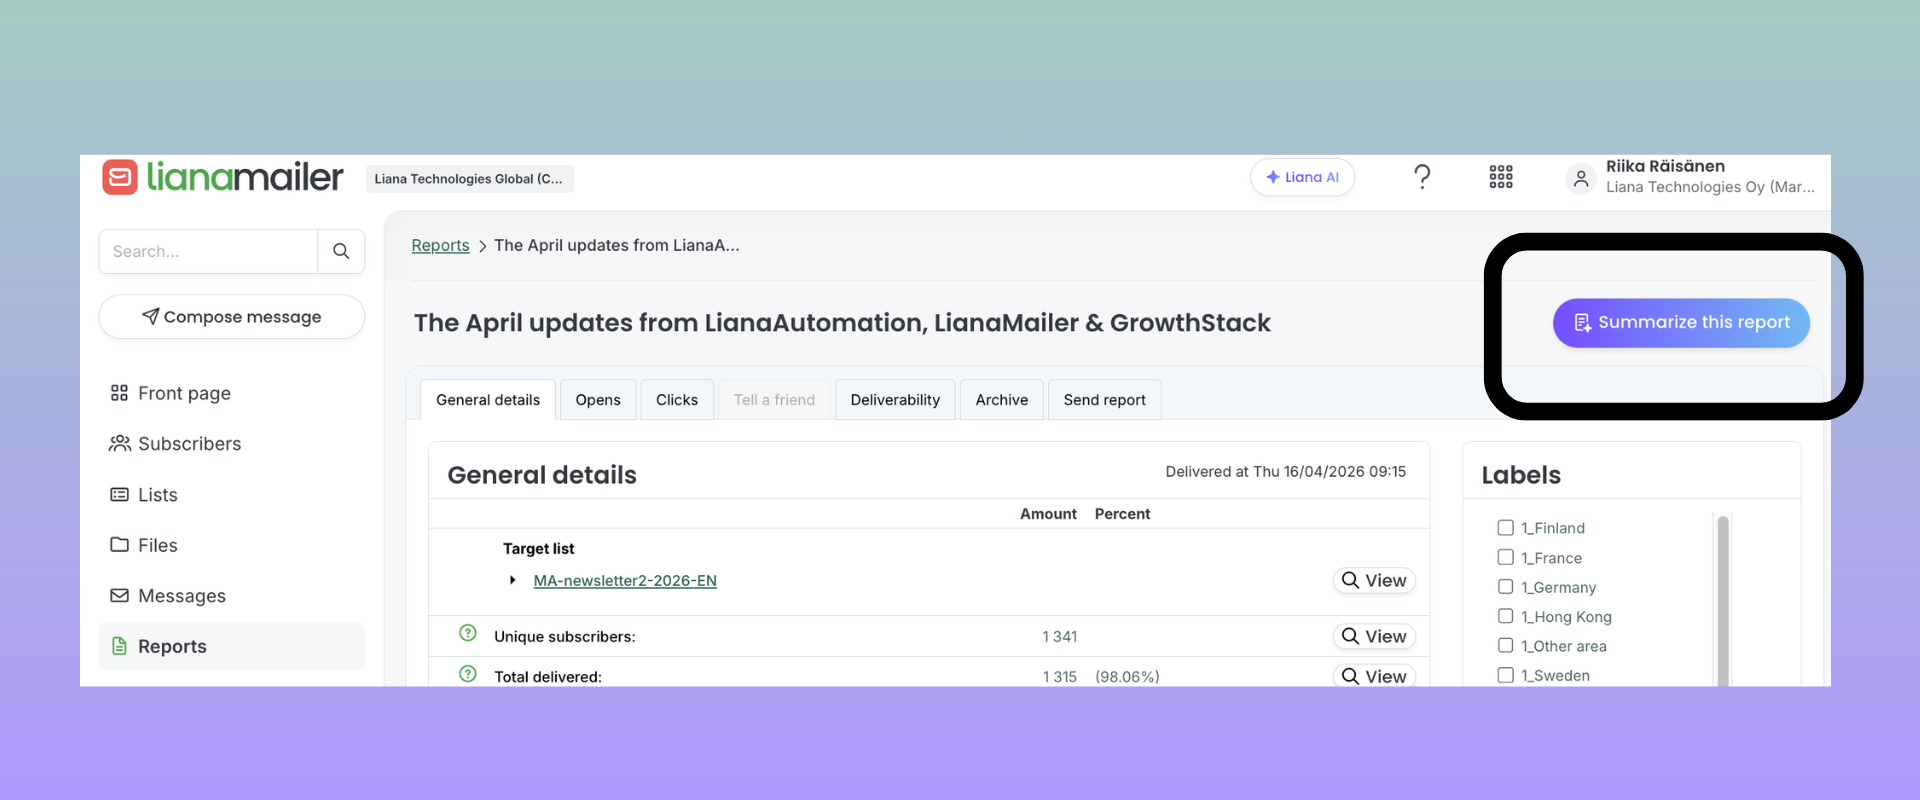Open Files in the sidebar
The height and width of the screenshot is (800, 1920).
(232, 545)
